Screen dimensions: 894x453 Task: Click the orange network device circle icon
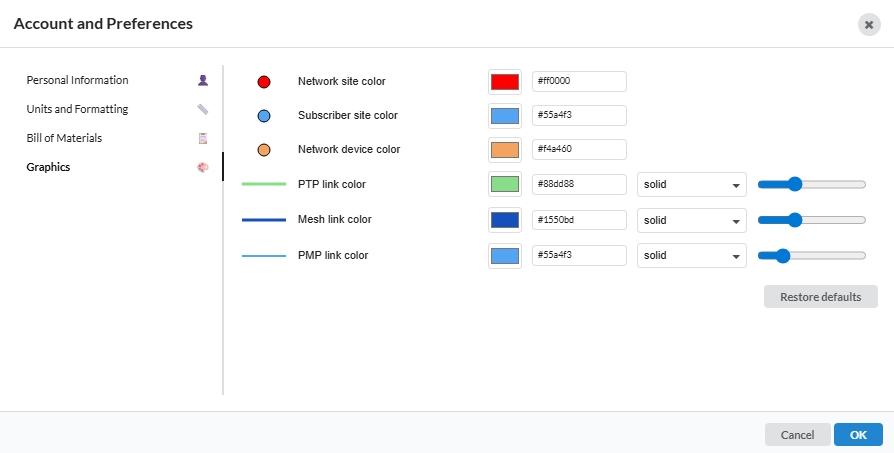[x=264, y=150]
